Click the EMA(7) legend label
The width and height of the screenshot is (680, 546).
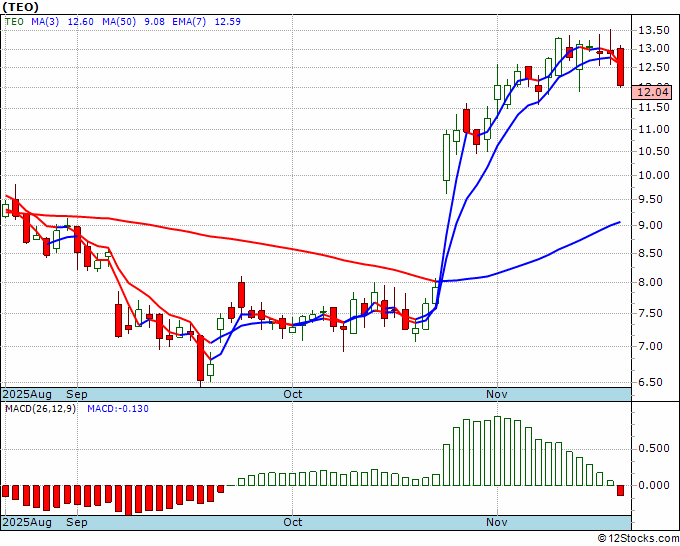click(189, 22)
